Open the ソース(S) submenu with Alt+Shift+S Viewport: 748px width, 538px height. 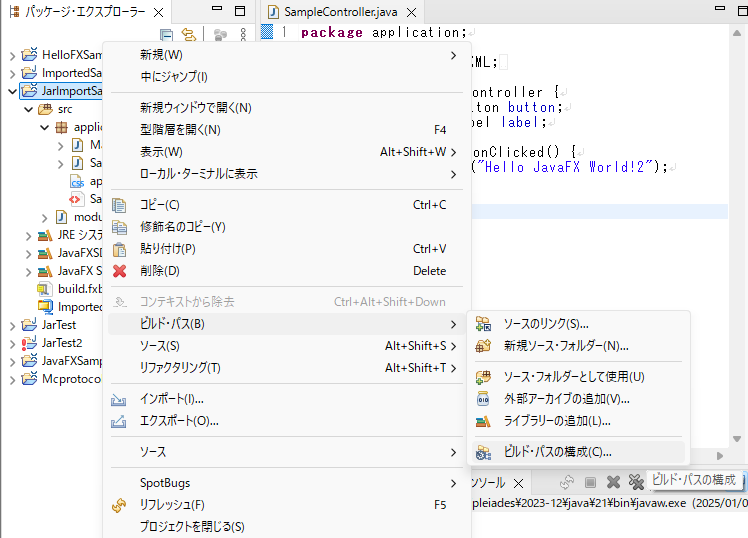click(x=286, y=346)
